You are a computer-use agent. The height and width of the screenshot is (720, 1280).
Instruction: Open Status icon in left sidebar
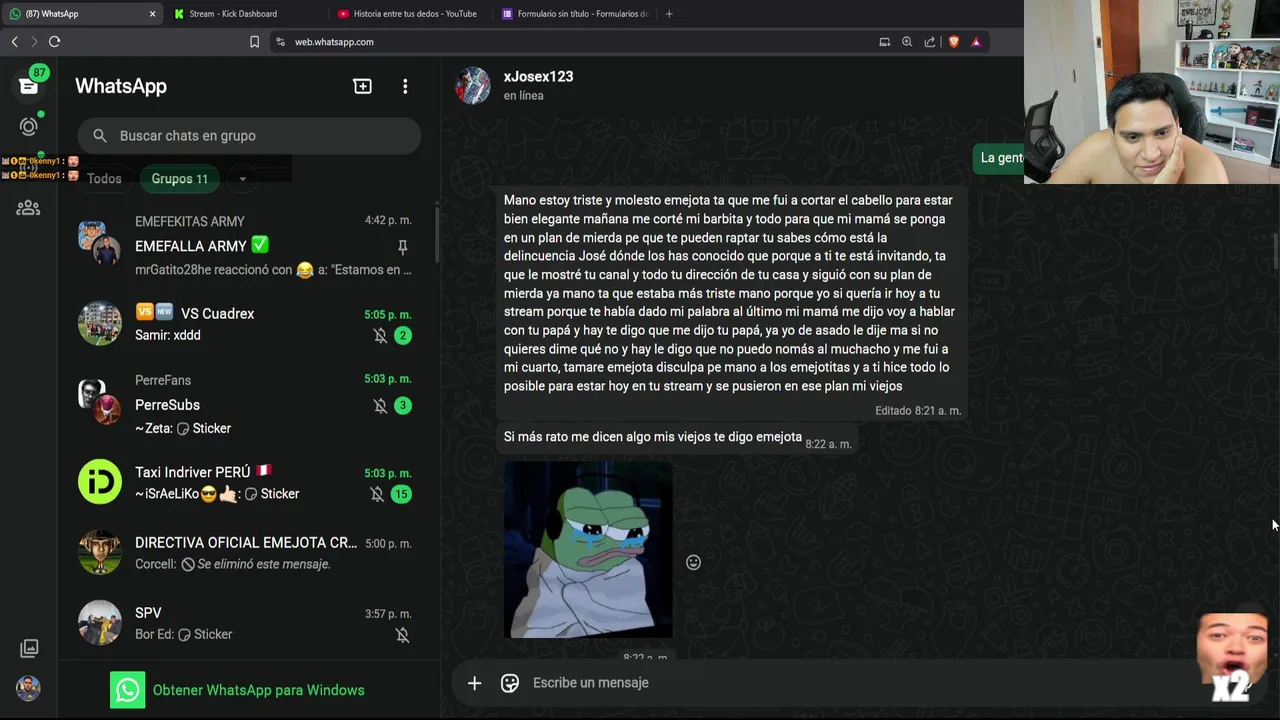pos(28,127)
